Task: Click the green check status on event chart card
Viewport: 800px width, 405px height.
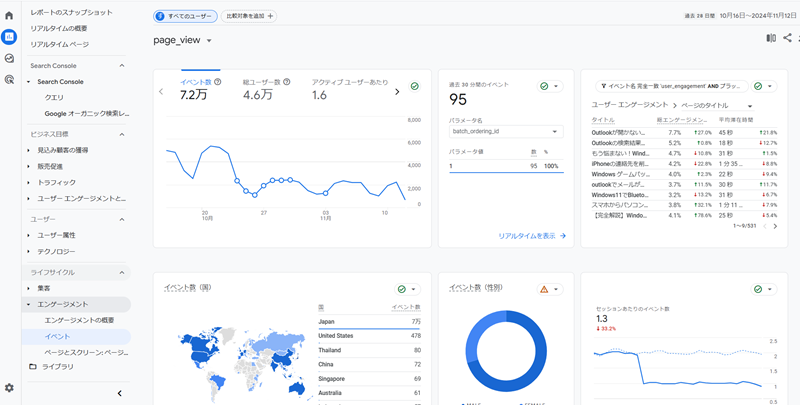Action: pos(414,87)
